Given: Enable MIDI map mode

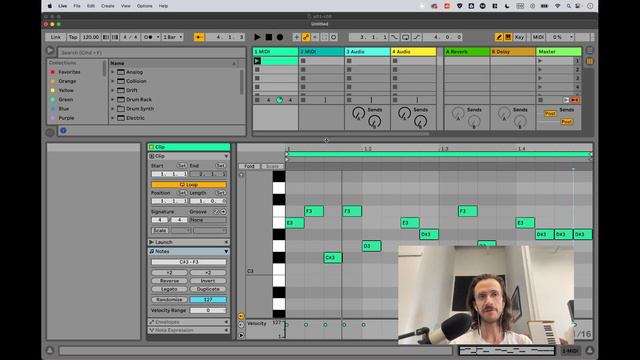Looking at the screenshot, I should [538, 37].
